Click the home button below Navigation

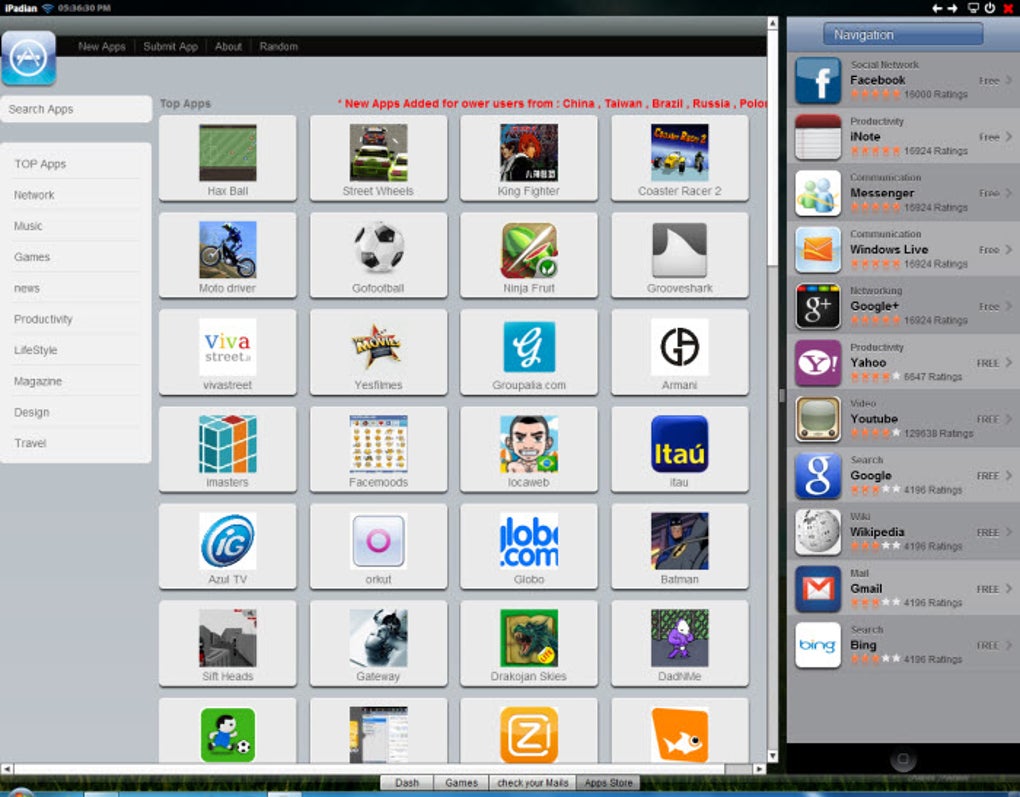(903, 759)
